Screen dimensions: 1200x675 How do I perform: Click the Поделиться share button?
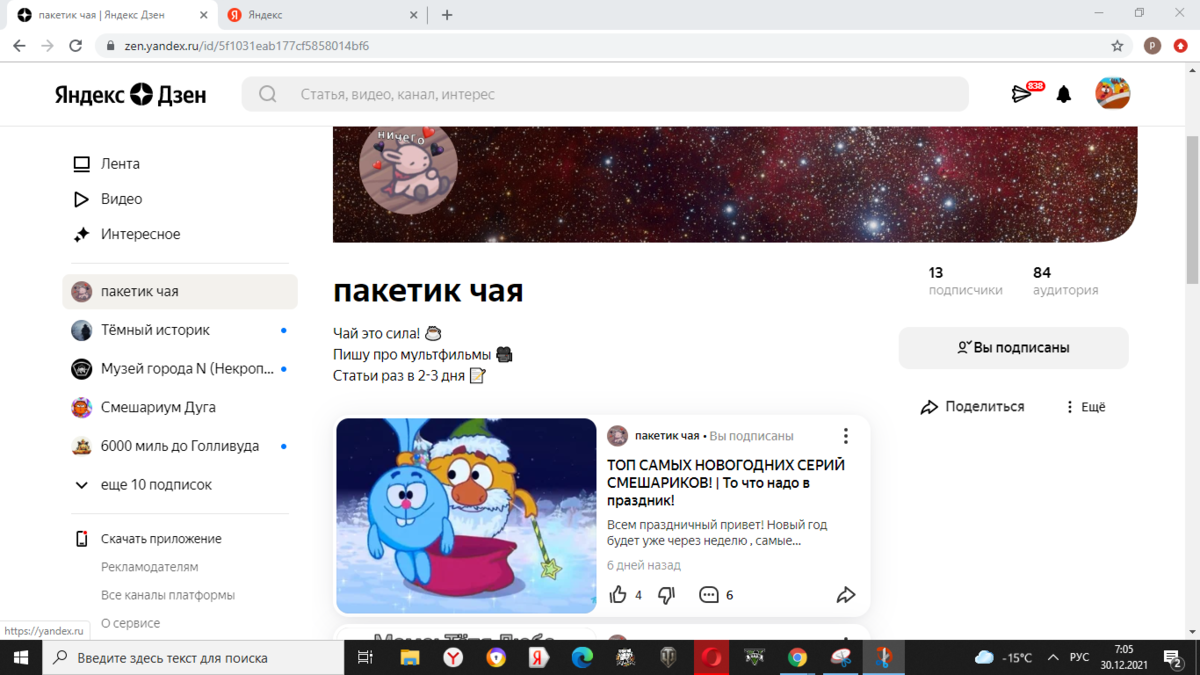click(972, 407)
